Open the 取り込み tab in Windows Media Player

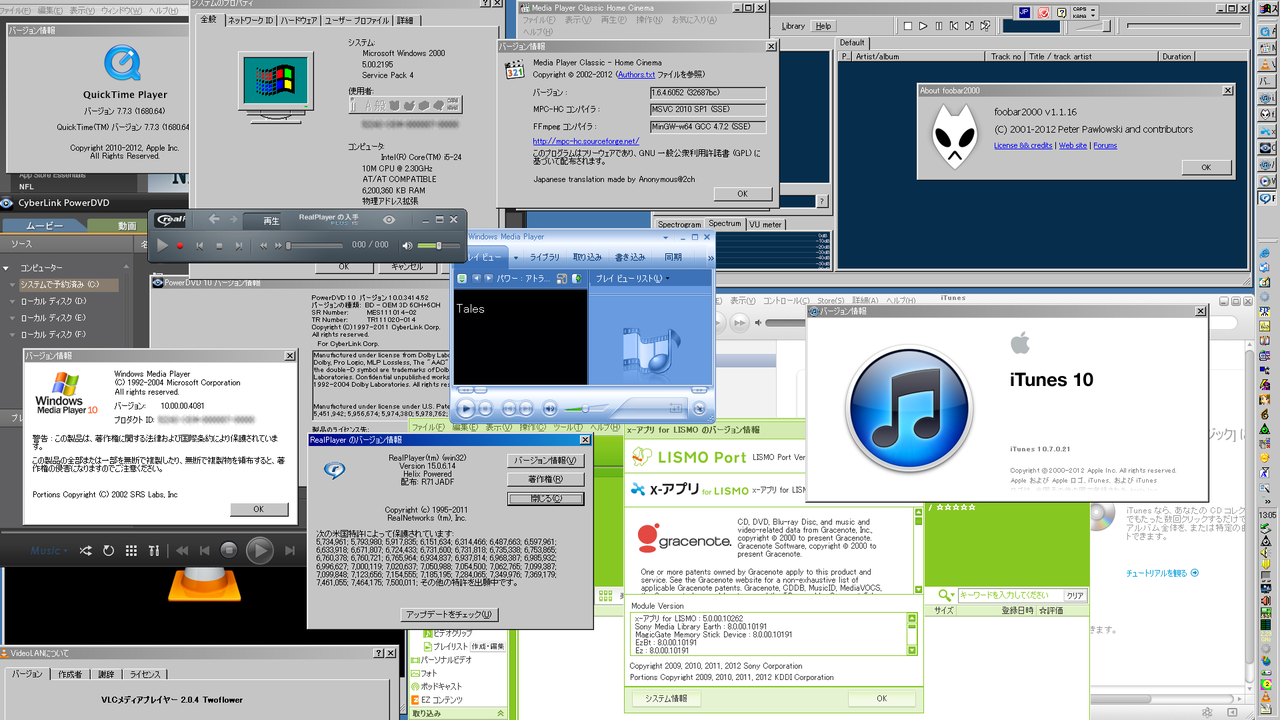[x=587, y=258]
